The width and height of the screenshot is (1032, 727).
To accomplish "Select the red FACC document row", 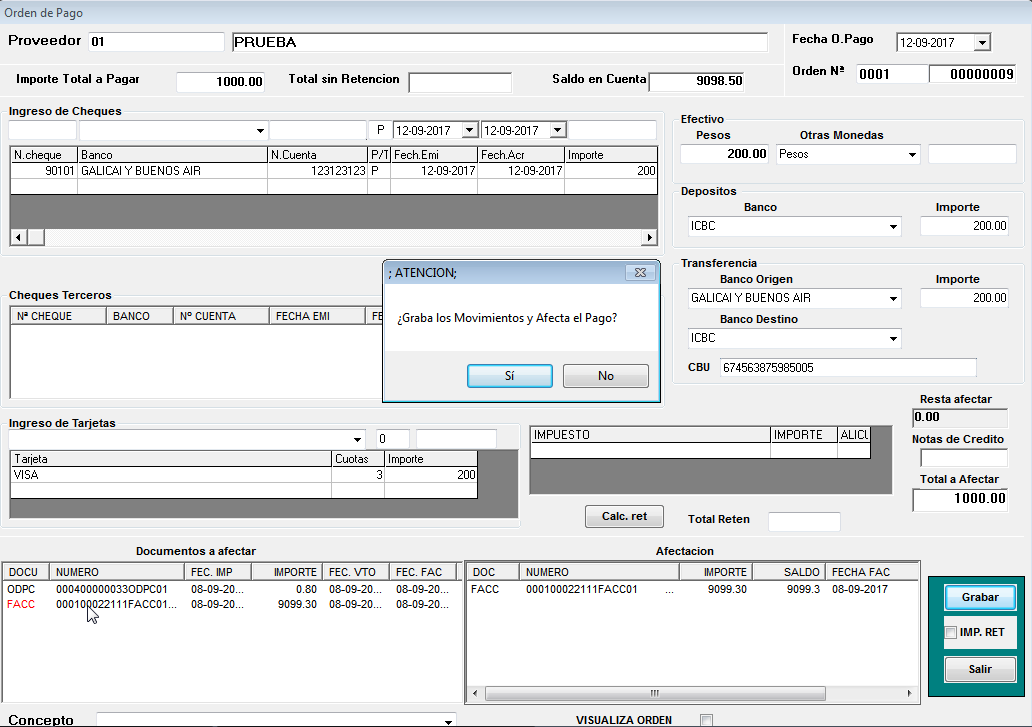I will click(231, 605).
